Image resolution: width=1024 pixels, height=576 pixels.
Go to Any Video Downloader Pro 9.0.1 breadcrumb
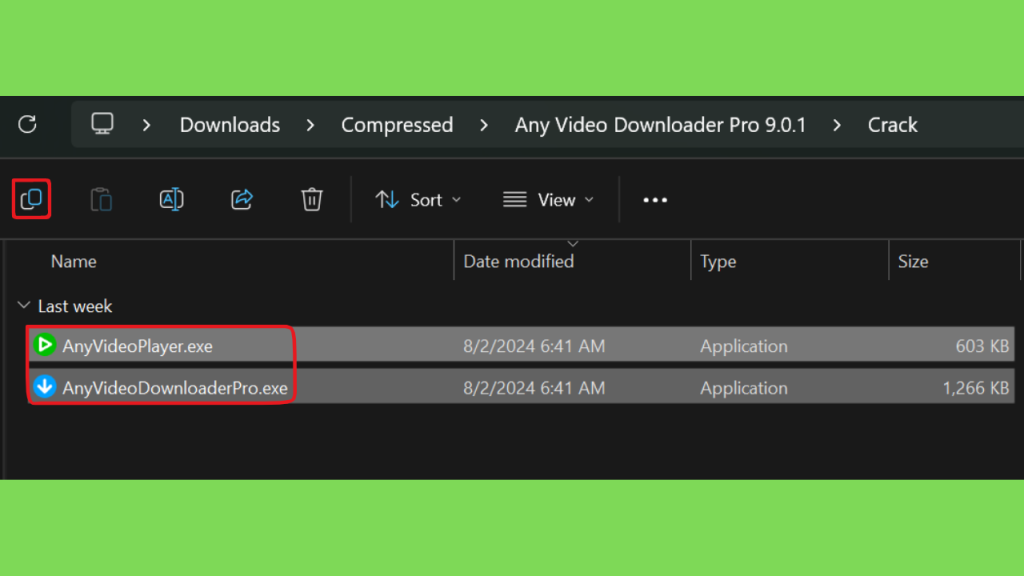click(660, 125)
